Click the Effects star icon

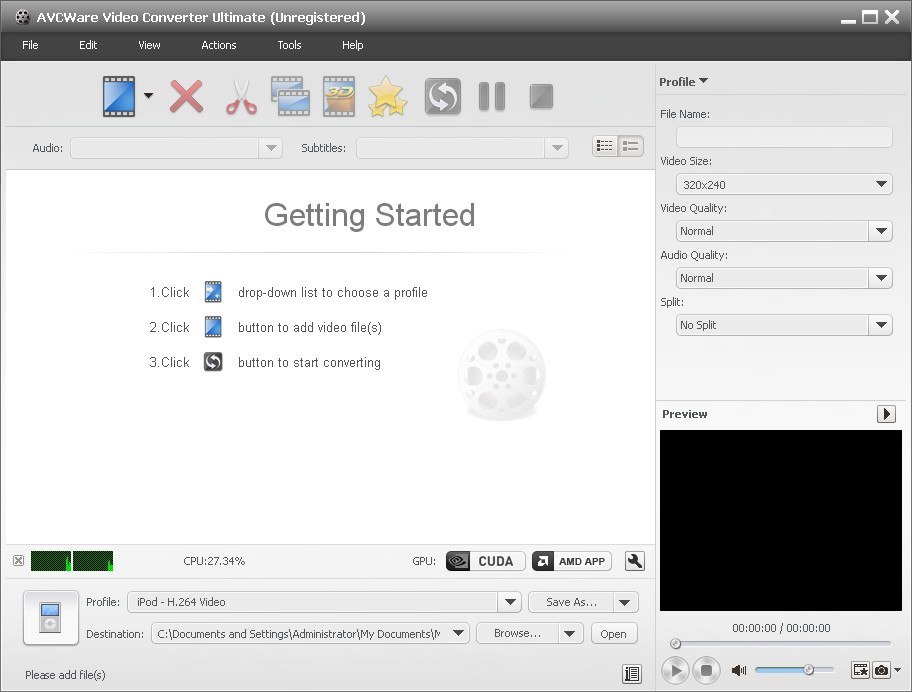tap(387, 96)
